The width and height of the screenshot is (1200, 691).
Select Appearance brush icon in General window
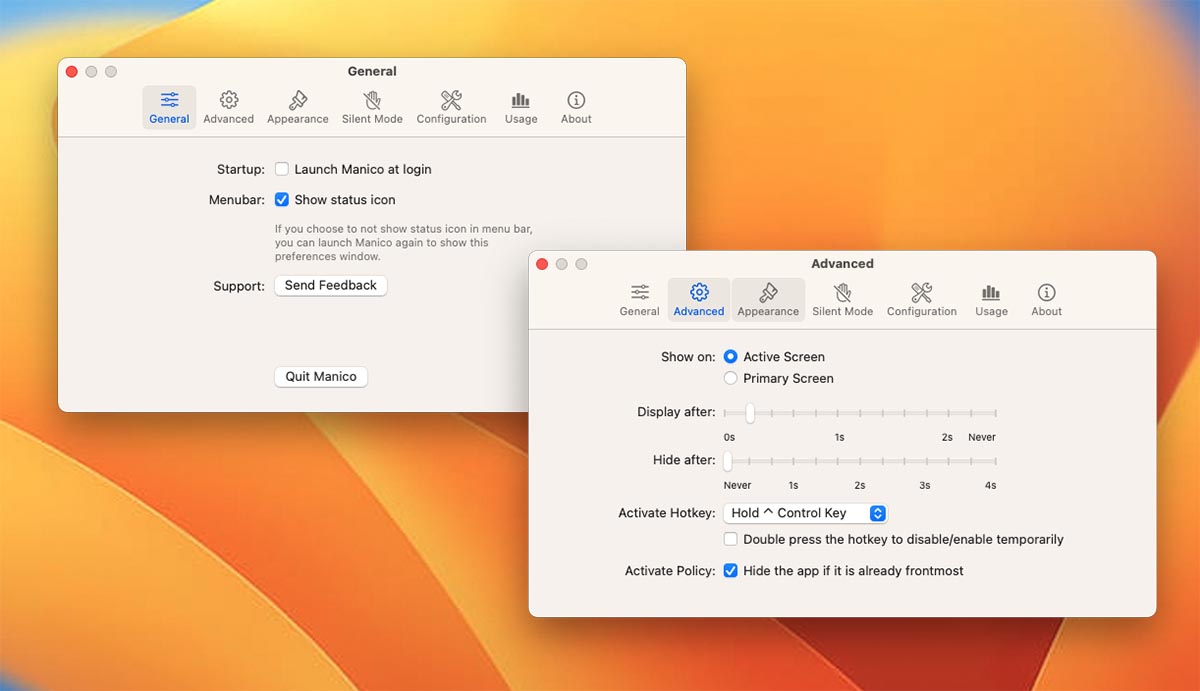click(297, 101)
